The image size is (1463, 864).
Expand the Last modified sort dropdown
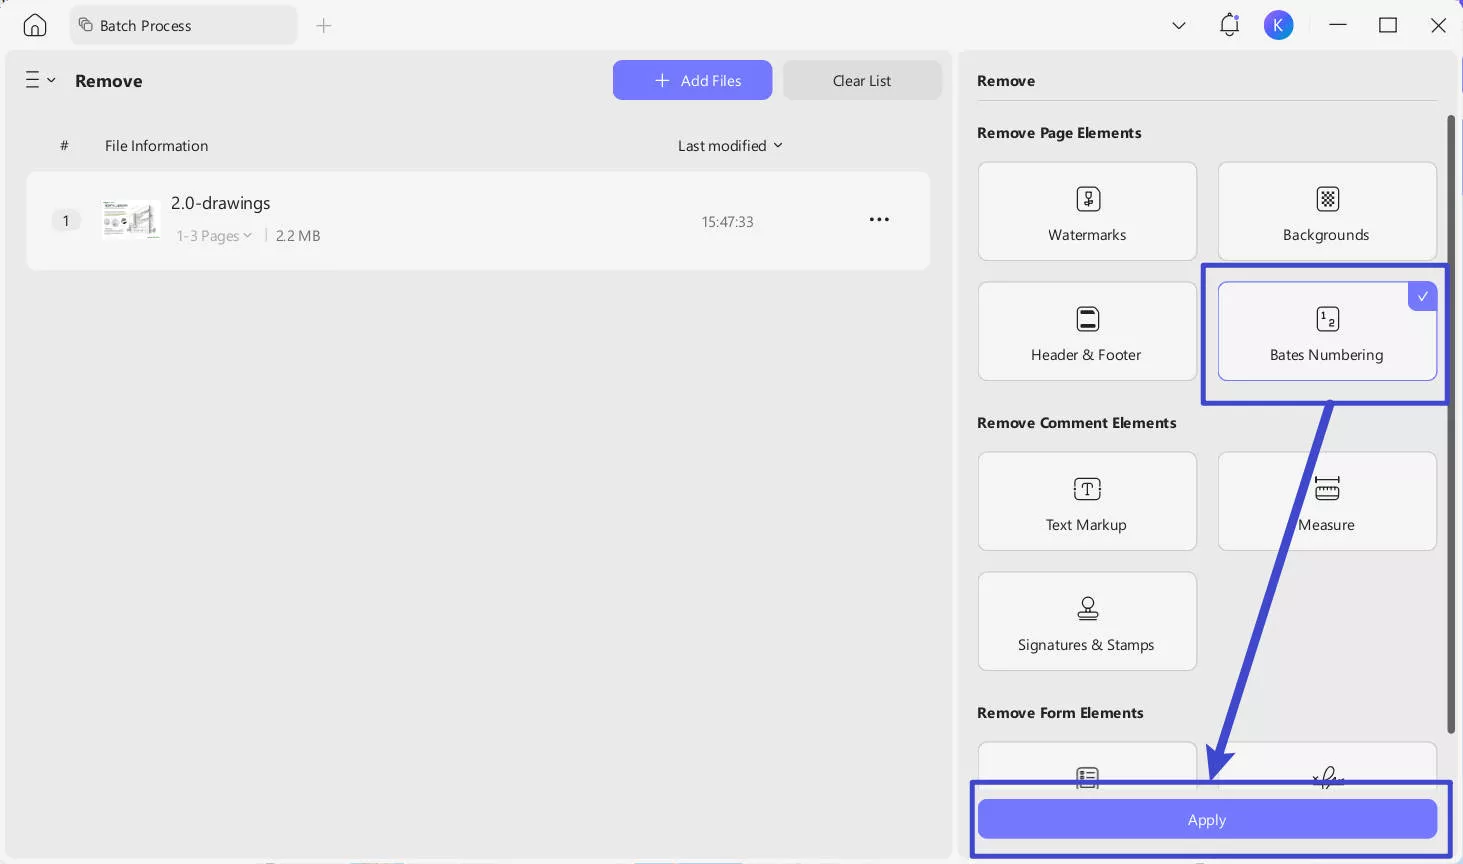click(x=730, y=146)
